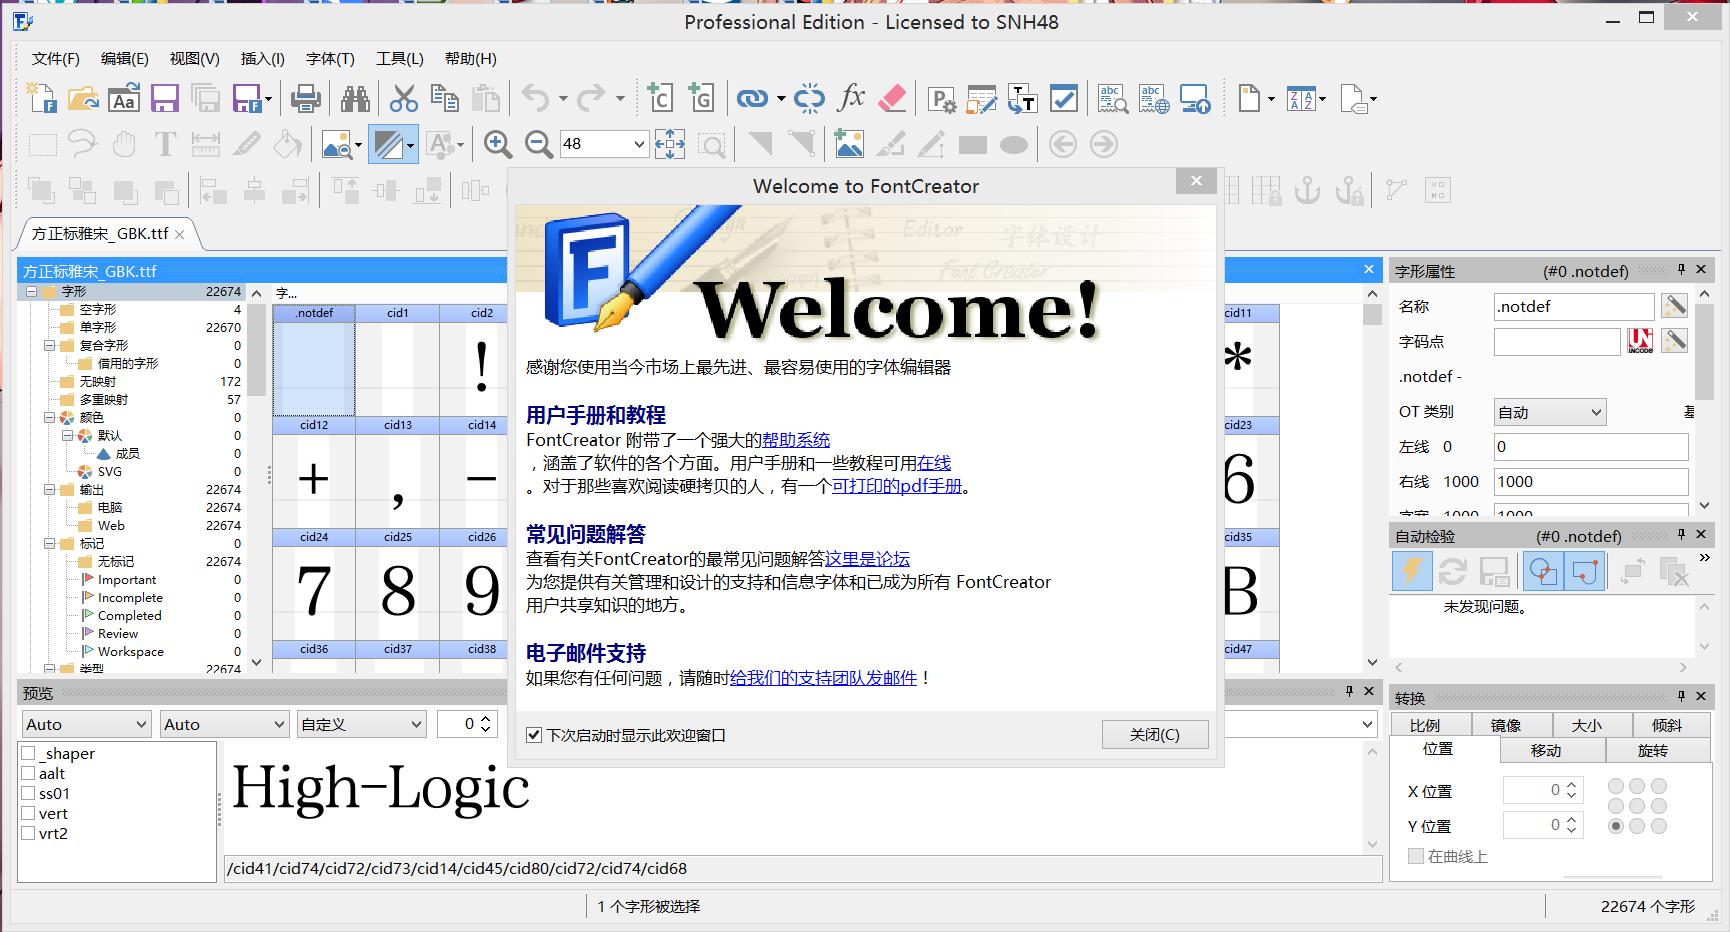Click the checkmark test icon in the toolbar
The height and width of the screenshot is (932, 1730).
[1064, 98]
